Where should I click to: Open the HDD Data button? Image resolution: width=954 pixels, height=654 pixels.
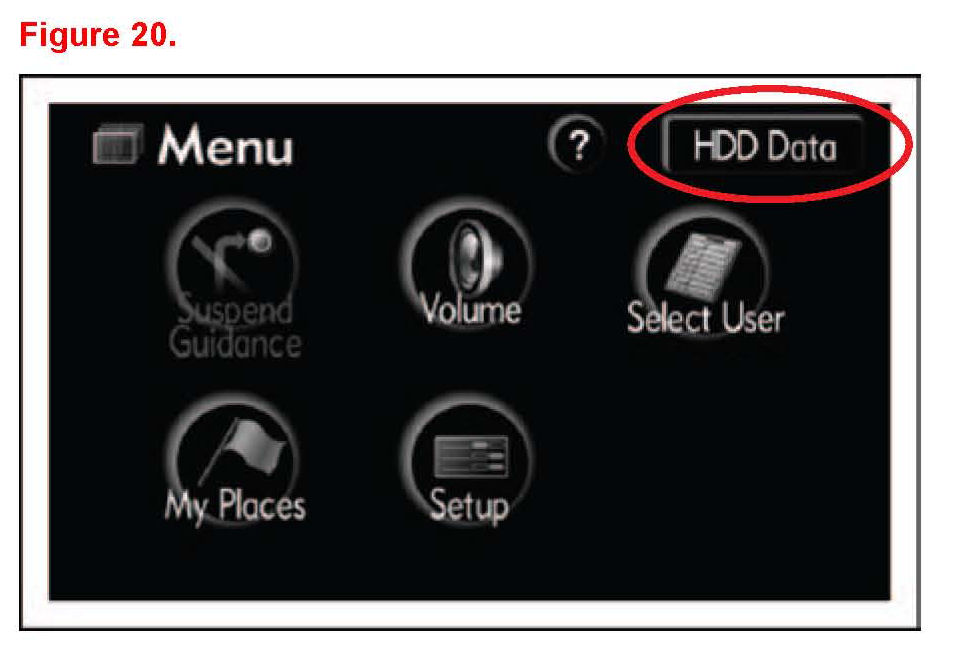tap(765, 146)
